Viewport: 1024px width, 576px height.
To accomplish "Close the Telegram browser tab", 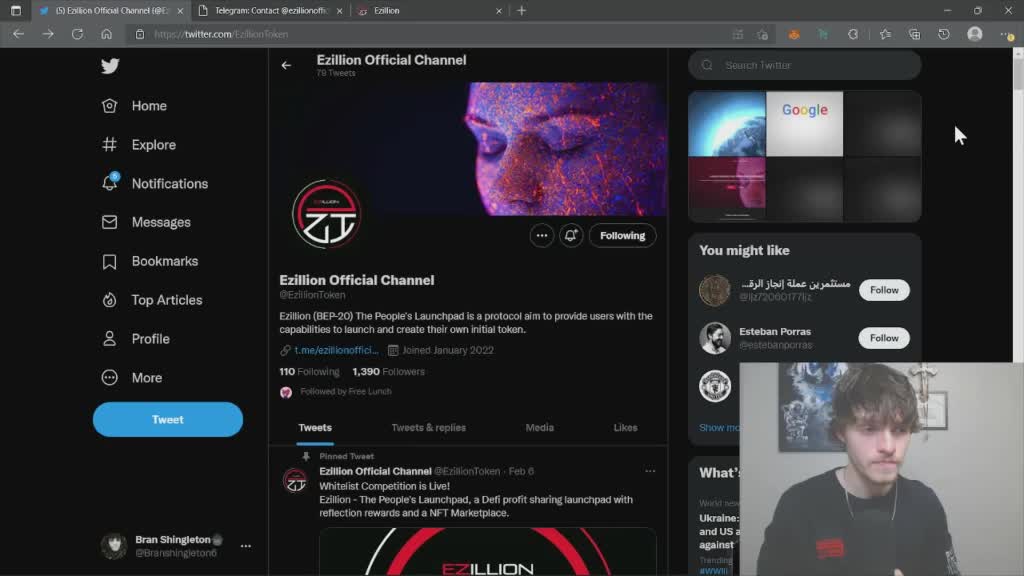I will (340, 11).
